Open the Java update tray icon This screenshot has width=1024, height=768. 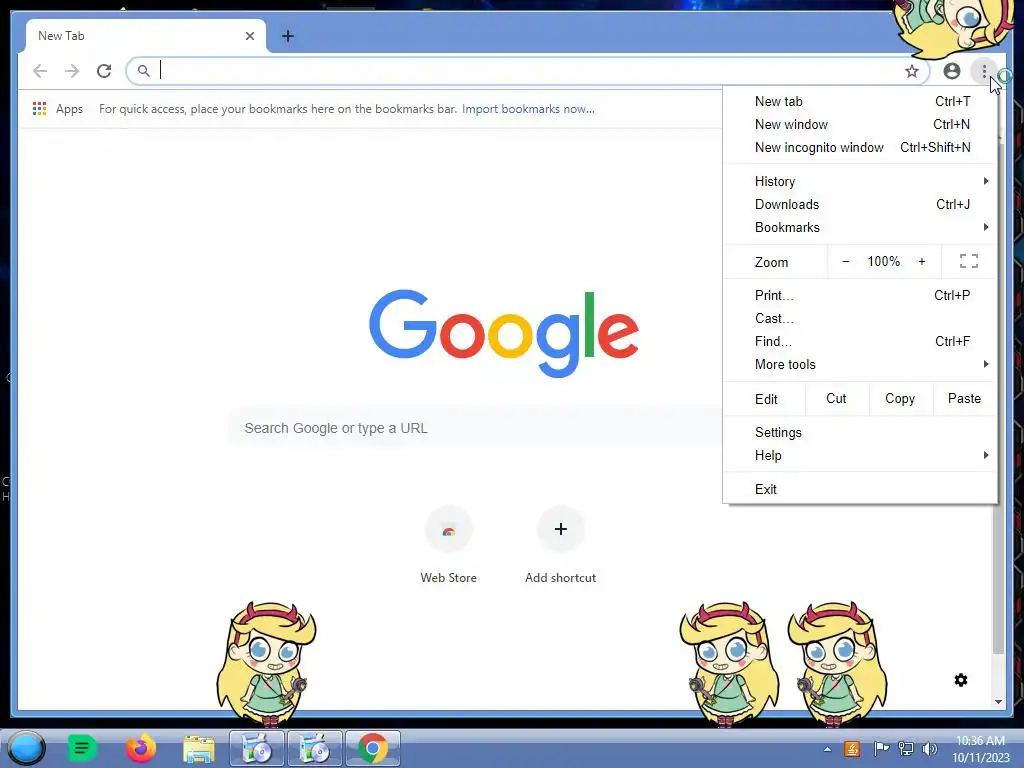point(852,748)
